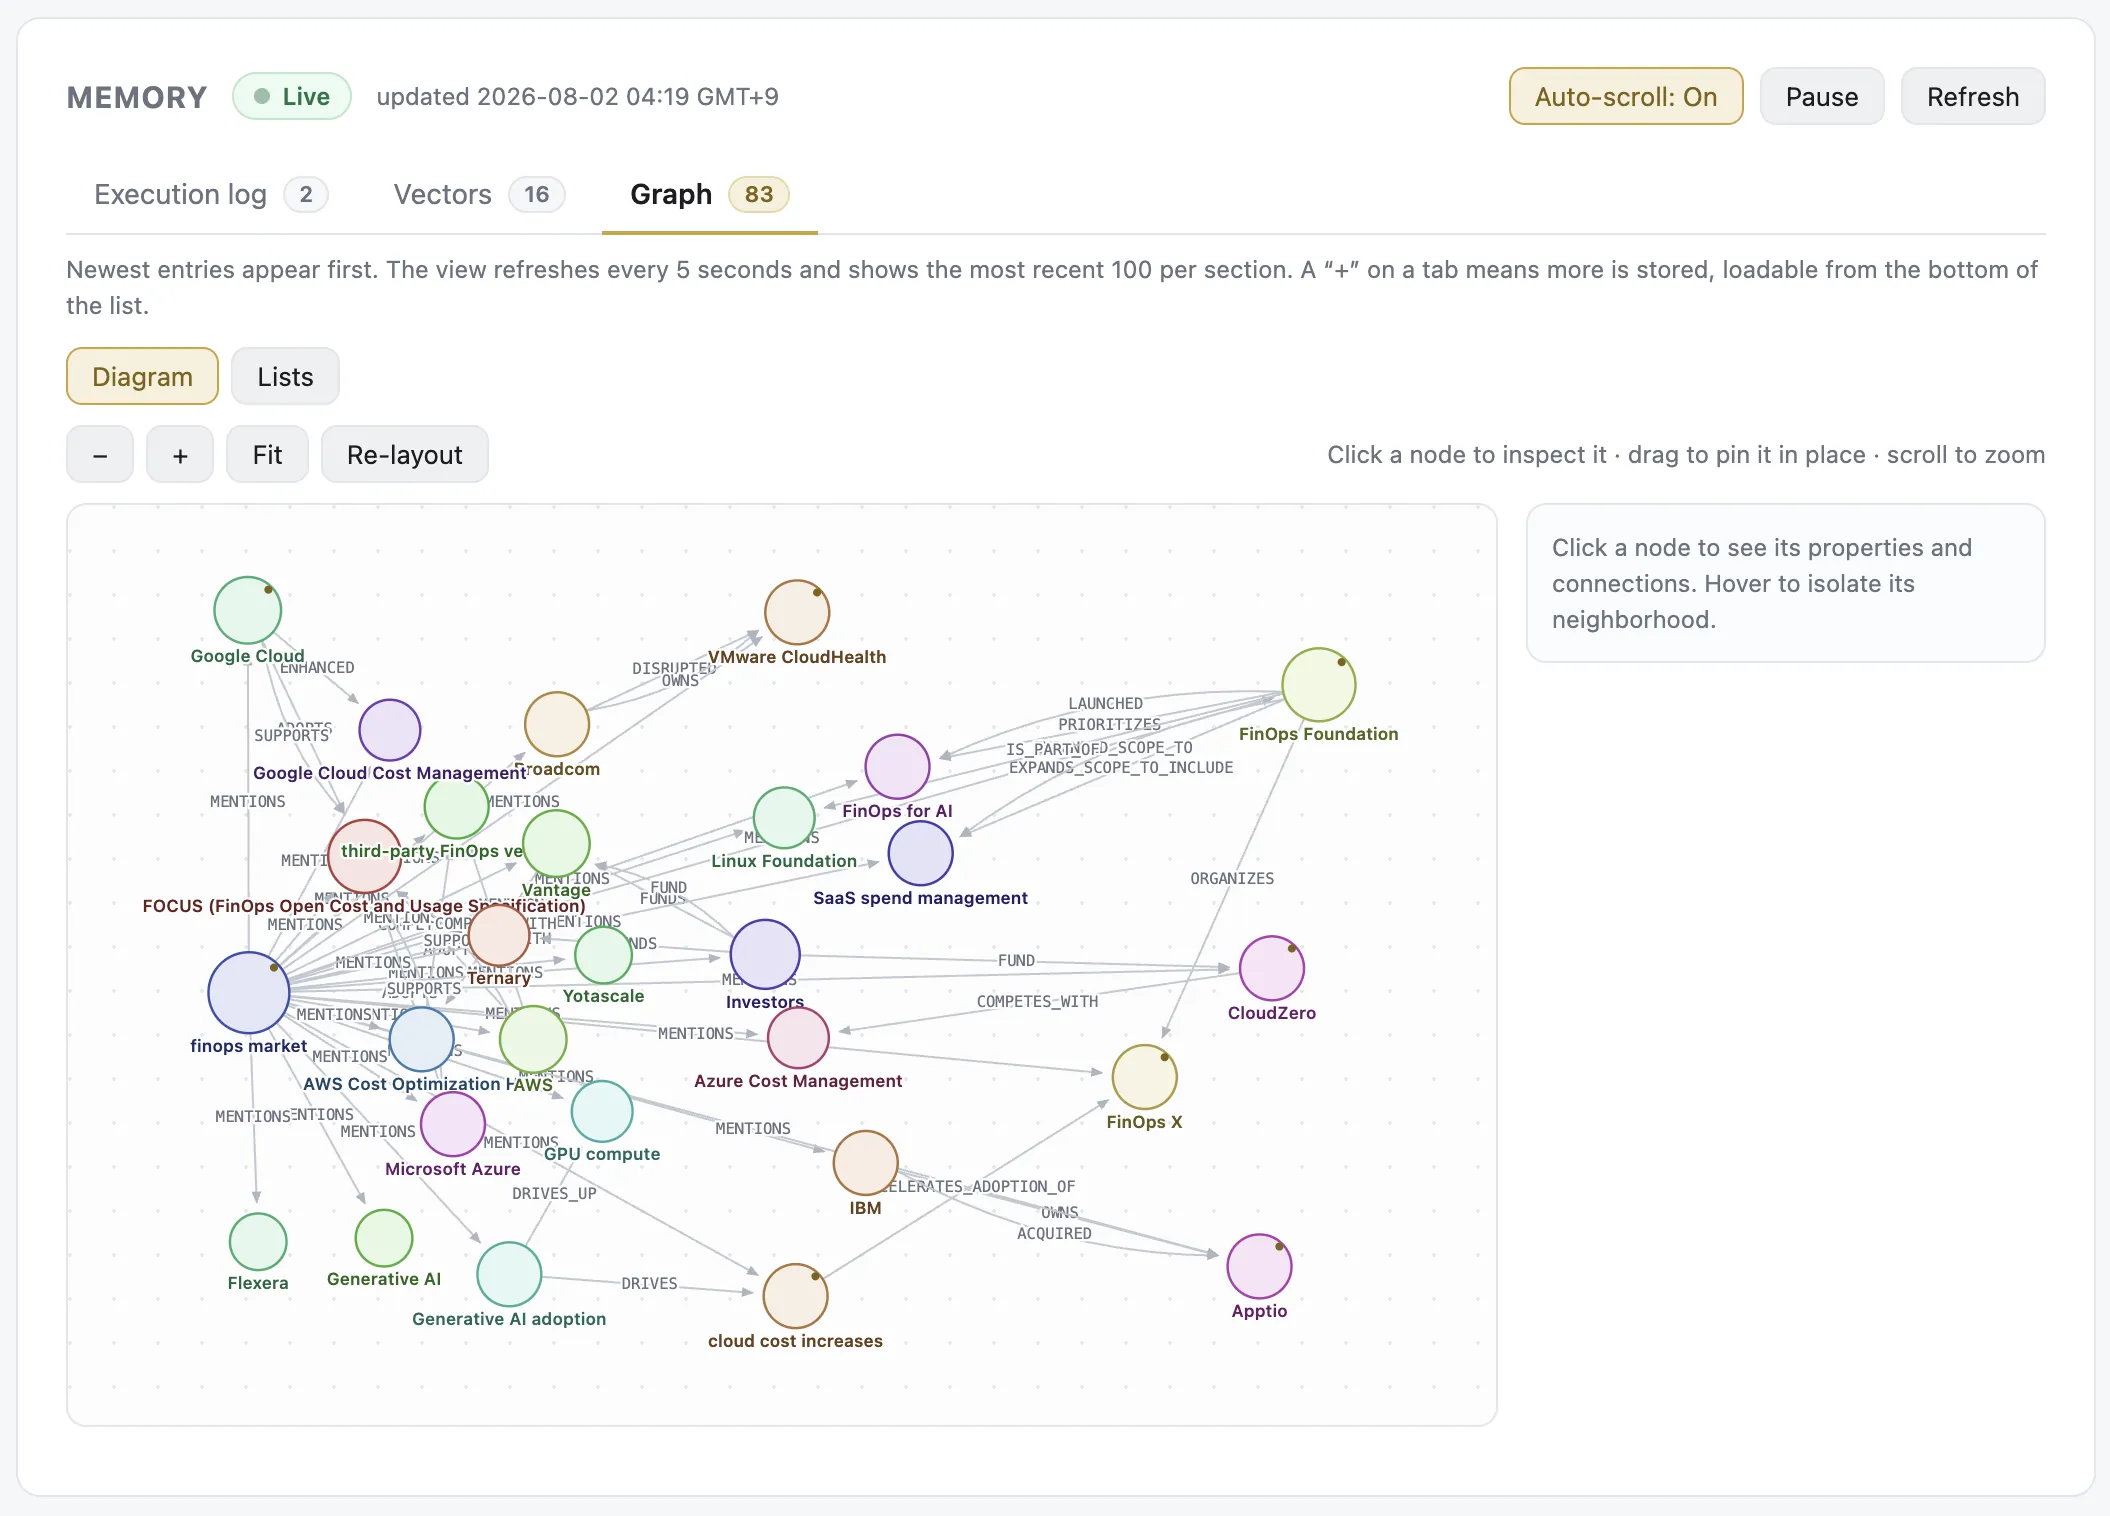This screenshot has width=2110, height=1516.
Task: Inspect the FinOps X node
Action: pos(1145,1077)
